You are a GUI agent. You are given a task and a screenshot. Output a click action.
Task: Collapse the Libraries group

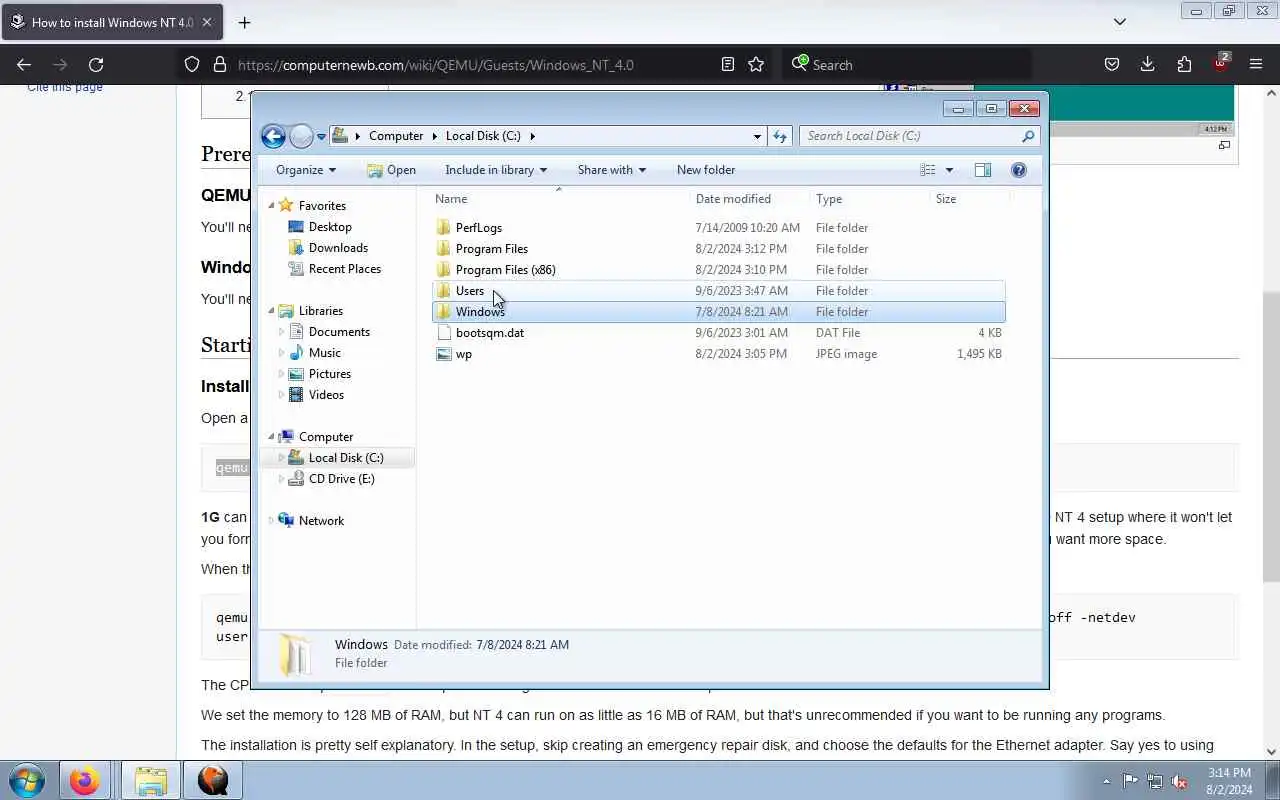click(271, 311)
